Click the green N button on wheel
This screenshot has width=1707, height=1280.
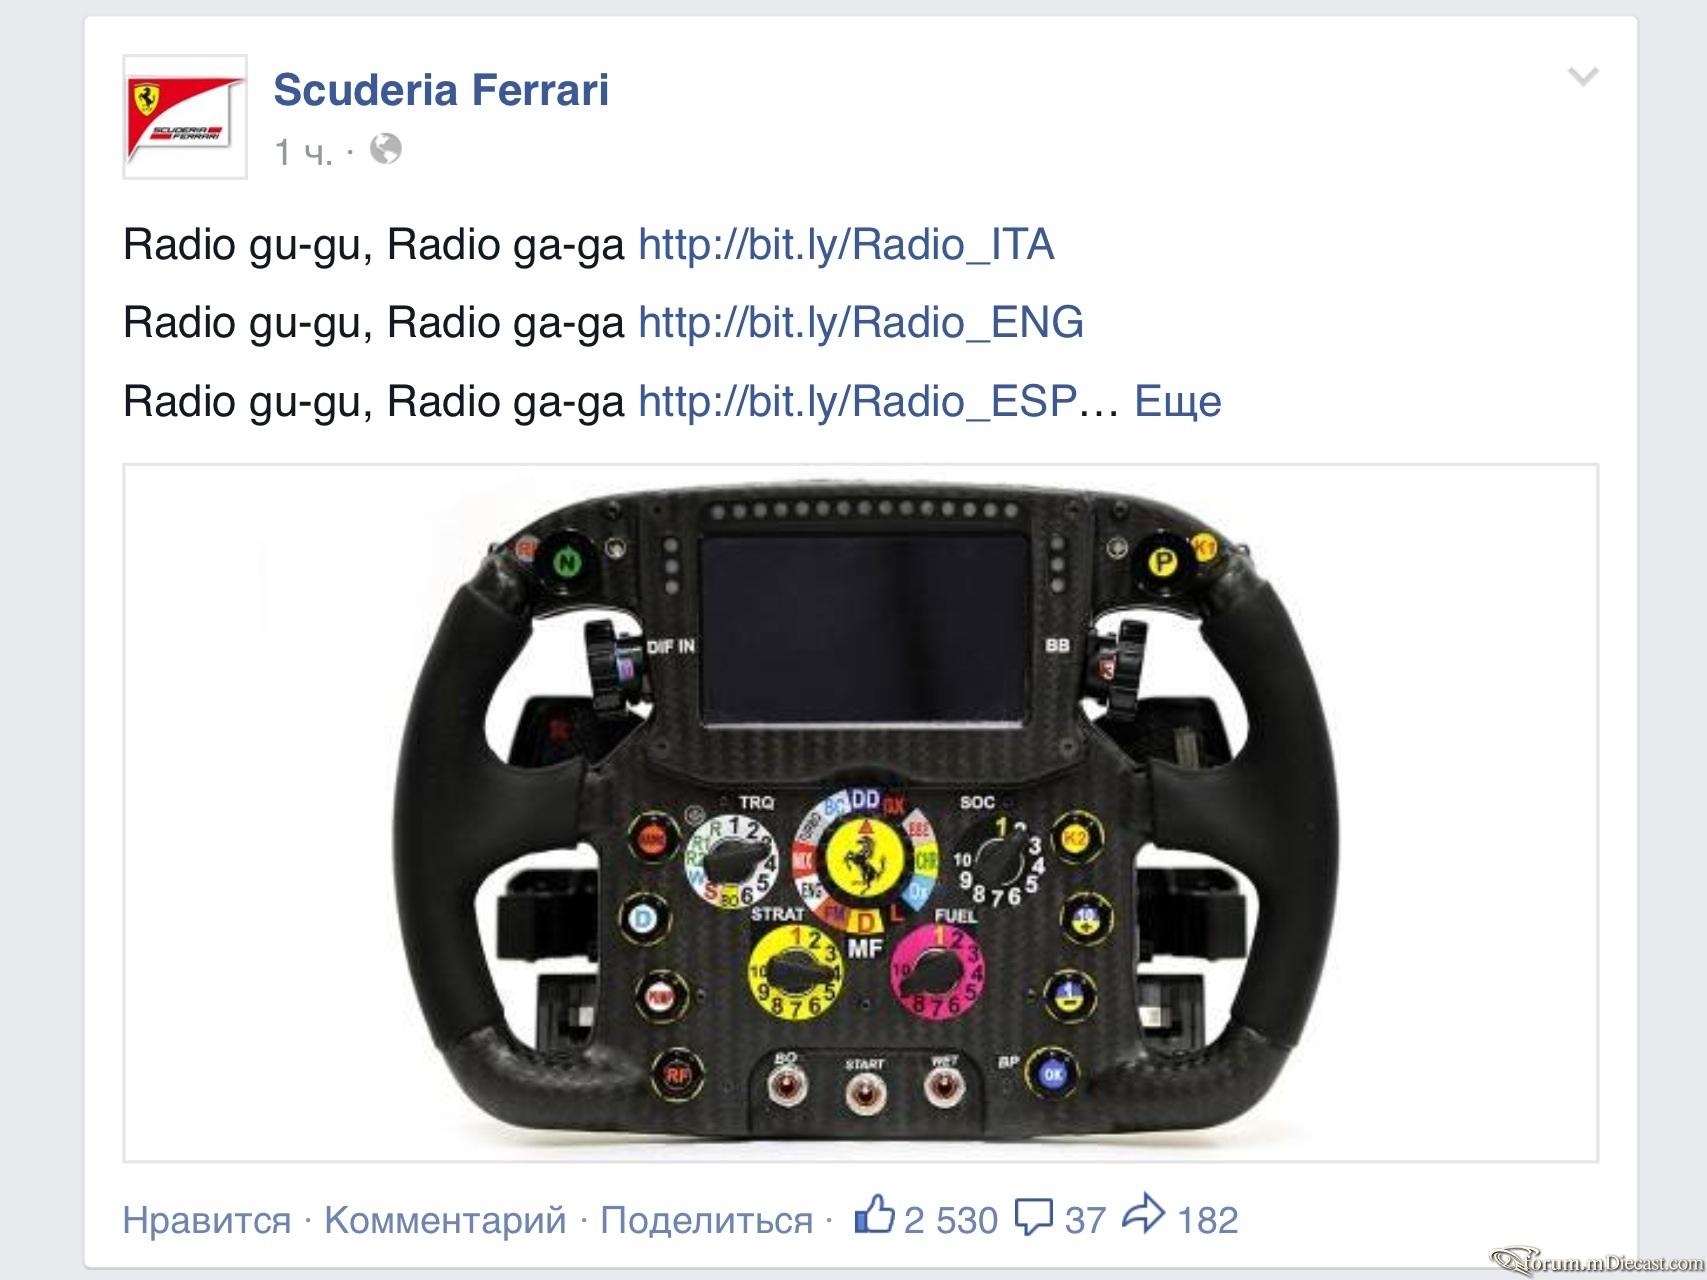(x=566, y=562)
